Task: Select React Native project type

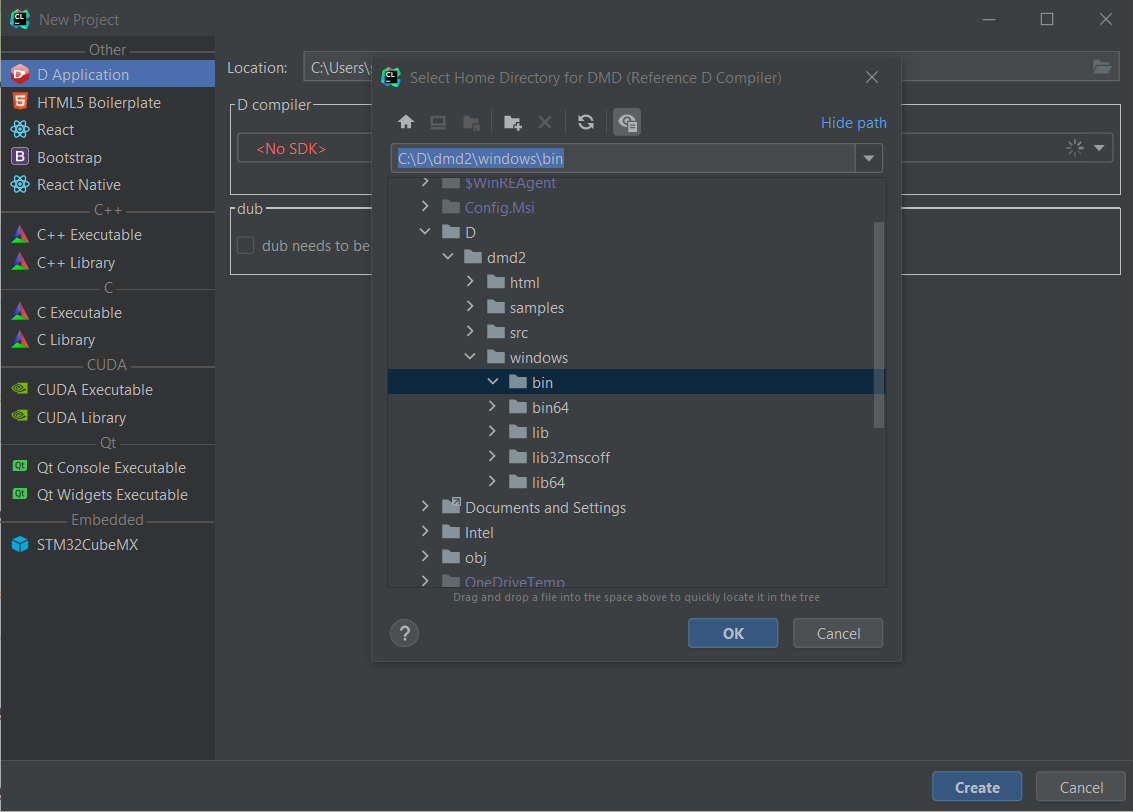Action: [108, 185]
